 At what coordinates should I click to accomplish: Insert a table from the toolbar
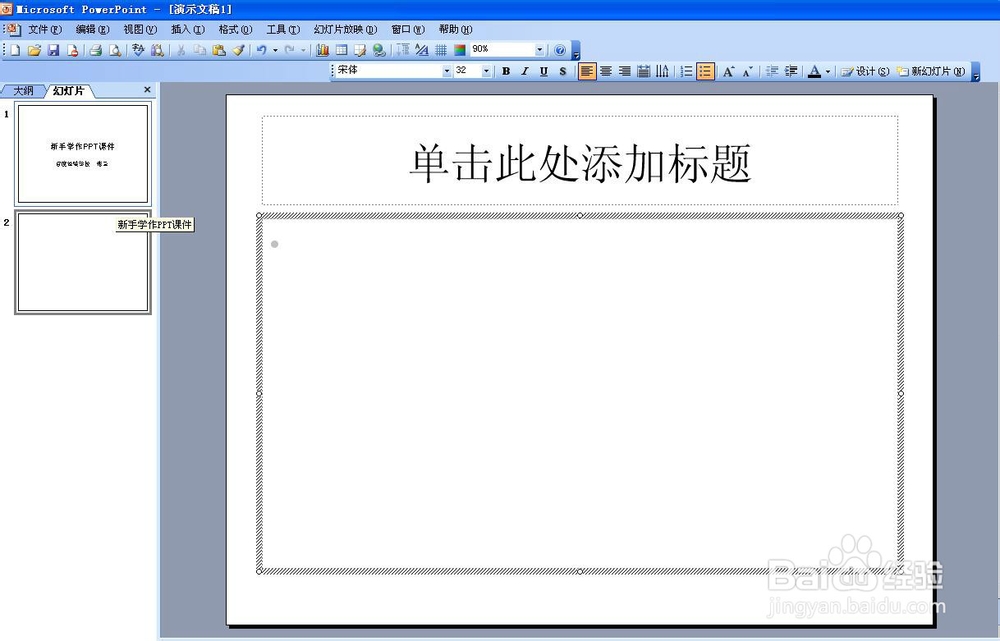click(x=339, y=50)
